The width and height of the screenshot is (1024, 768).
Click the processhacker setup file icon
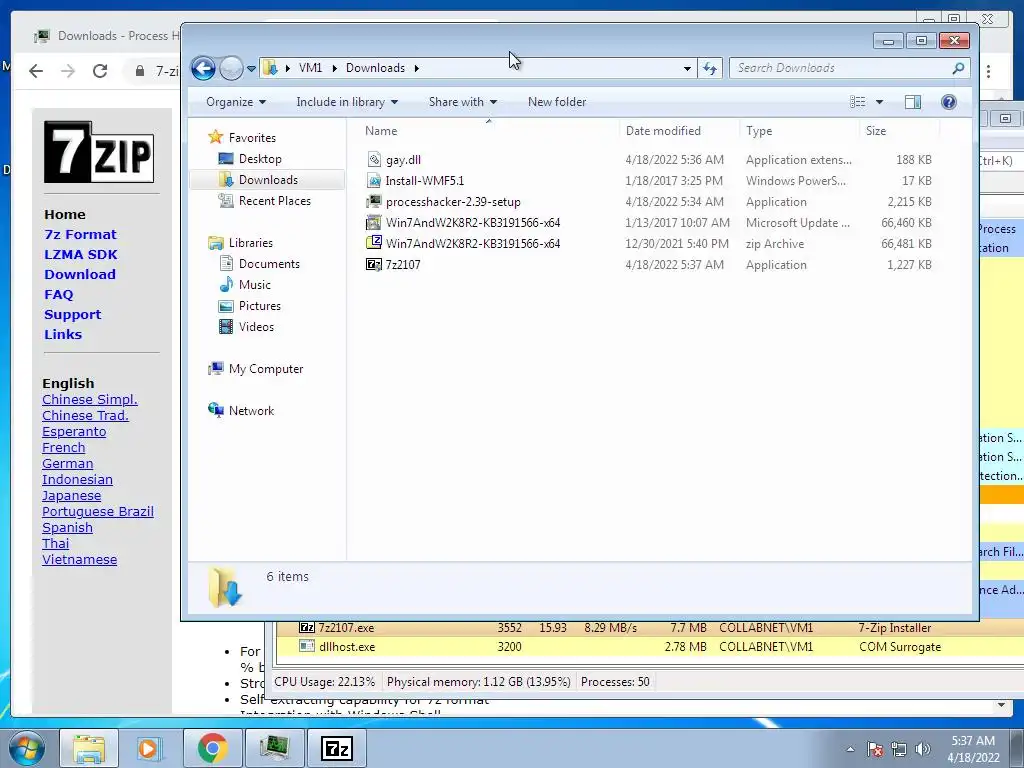pos(374,202)
